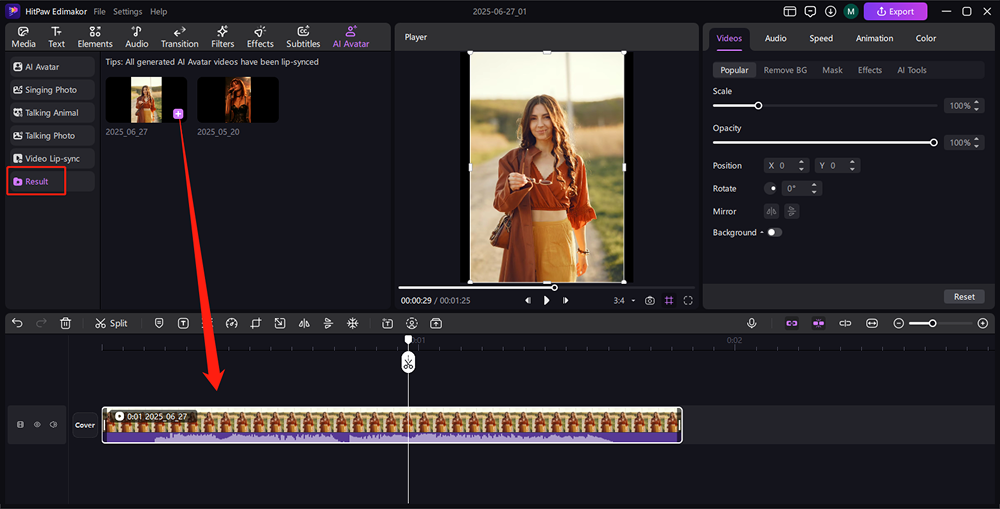
Task: Open the Filters panel
Action: click(223, 37)
